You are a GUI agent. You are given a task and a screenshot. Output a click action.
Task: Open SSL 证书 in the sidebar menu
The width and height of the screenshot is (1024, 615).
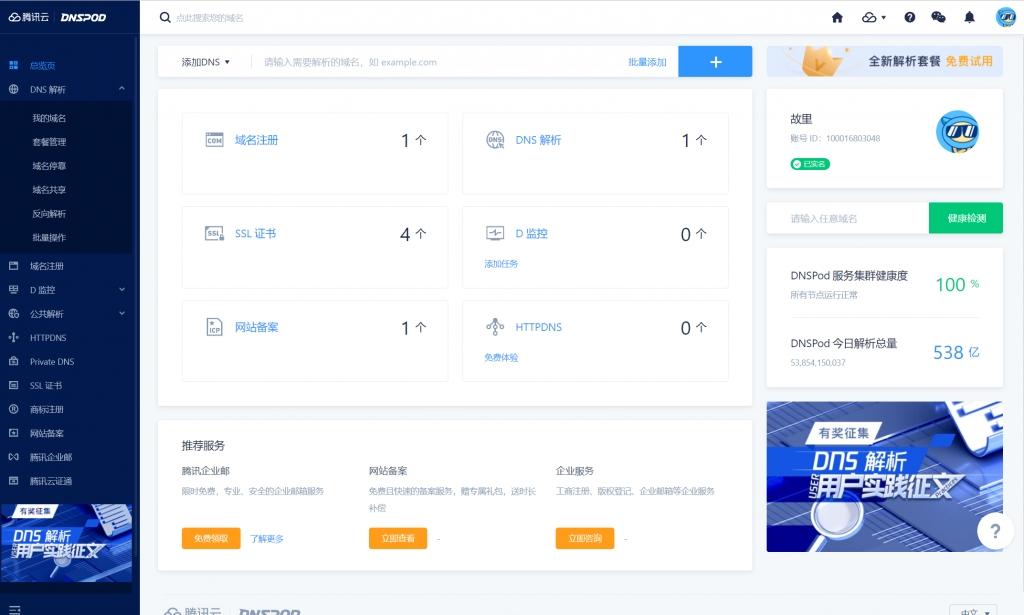(x=46, y=385)
